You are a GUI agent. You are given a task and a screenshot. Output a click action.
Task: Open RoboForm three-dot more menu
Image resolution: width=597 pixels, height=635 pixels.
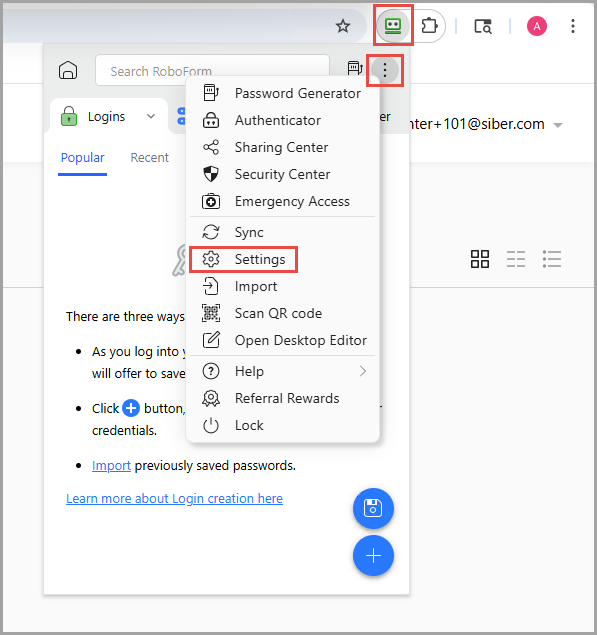385,70
